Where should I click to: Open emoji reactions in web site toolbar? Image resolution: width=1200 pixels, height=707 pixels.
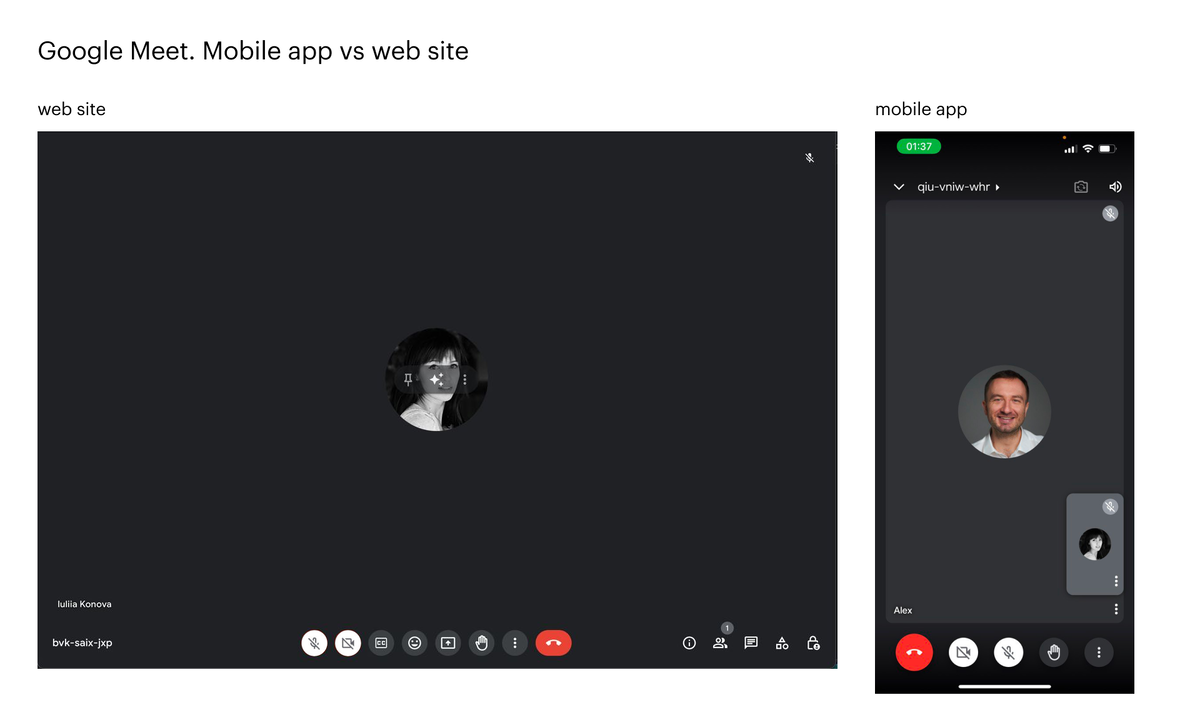coord(415,643)
